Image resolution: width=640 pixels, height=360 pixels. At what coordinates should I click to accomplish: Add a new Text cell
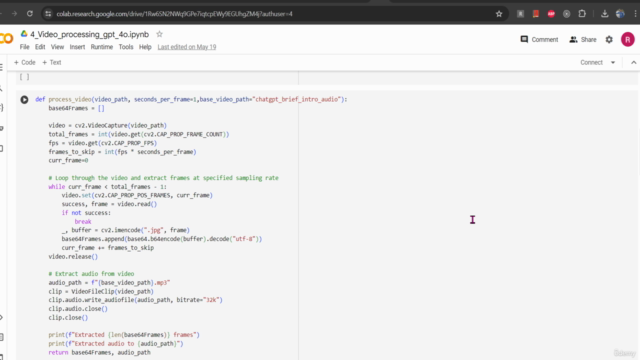tap(52, 62)
